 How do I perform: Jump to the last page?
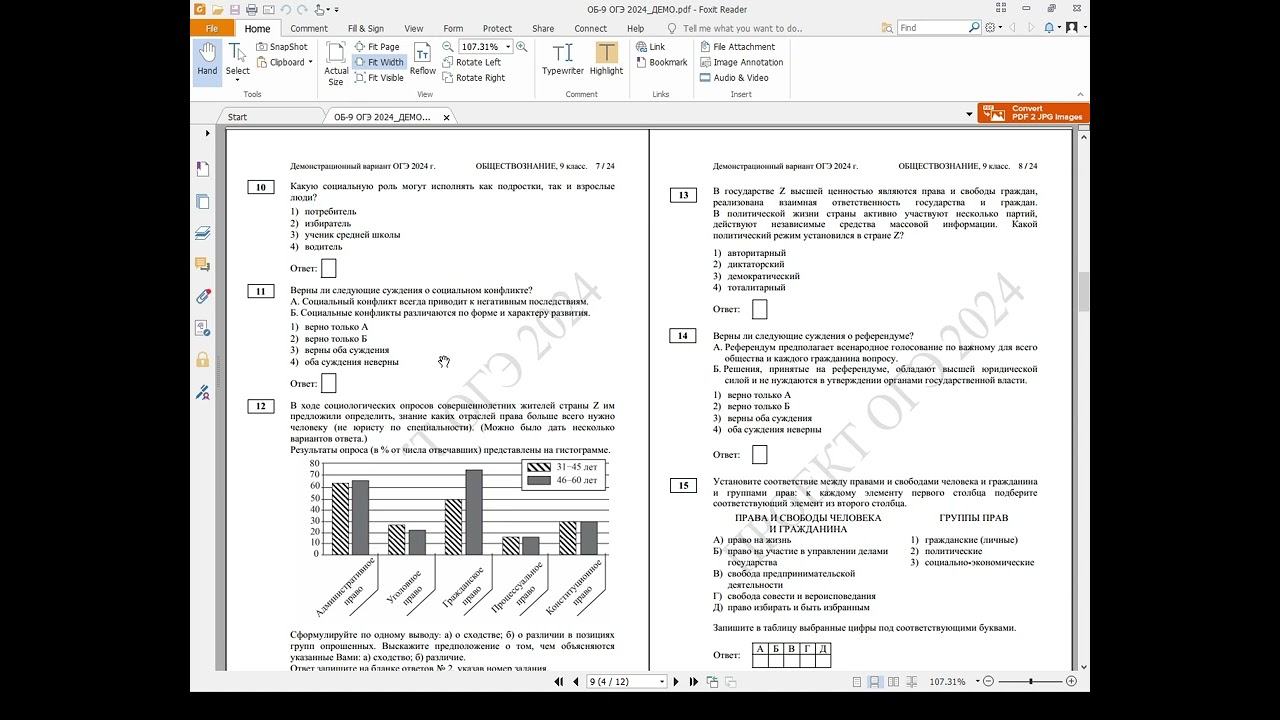[x=694, y=682]
